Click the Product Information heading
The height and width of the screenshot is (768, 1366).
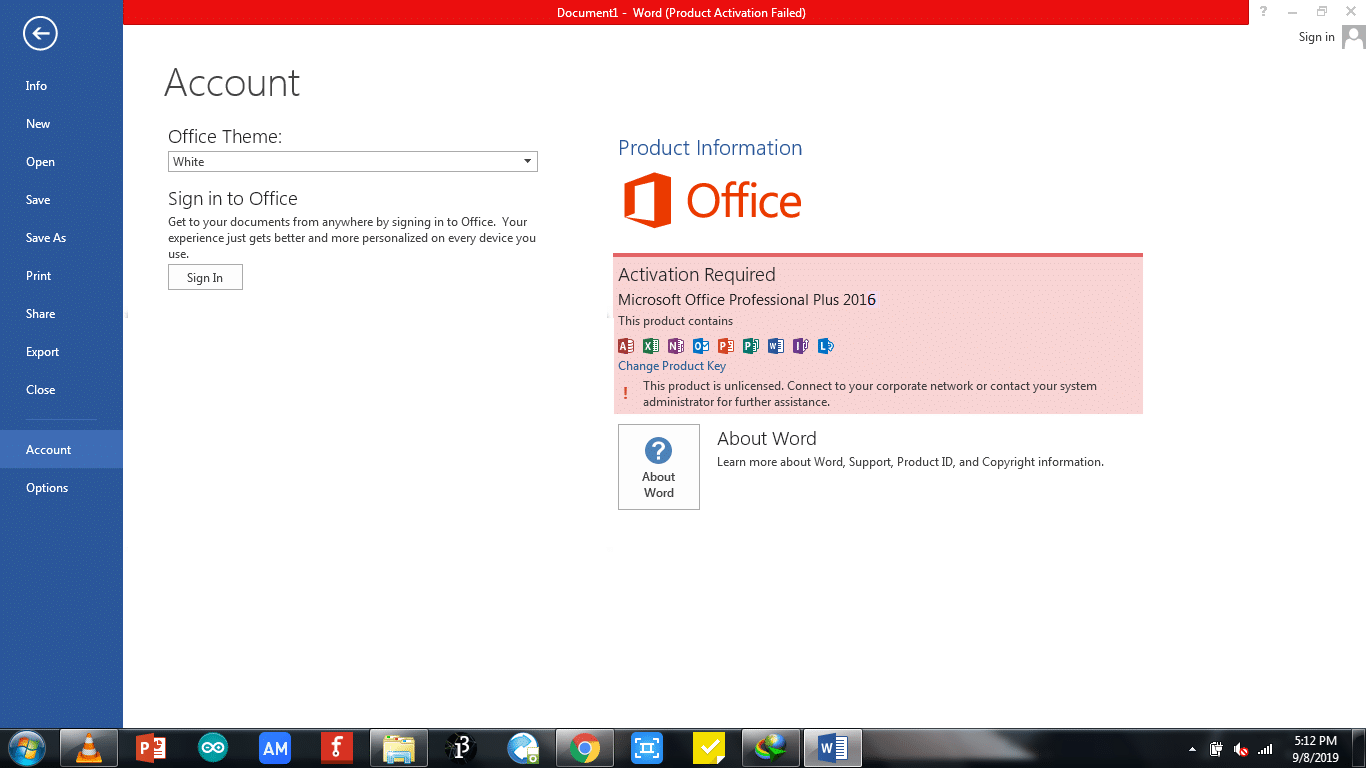coord(710,148)
